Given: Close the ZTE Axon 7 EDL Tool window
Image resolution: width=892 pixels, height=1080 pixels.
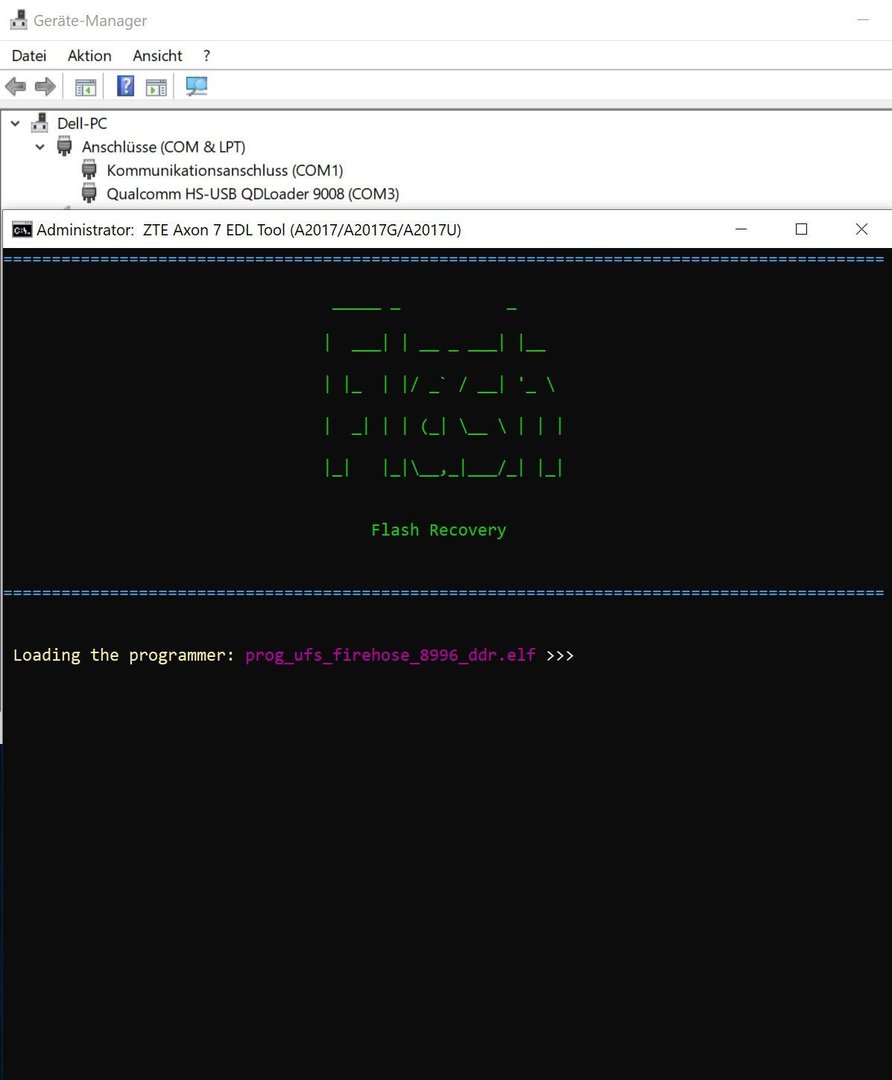Looking at the screenshot, I should (x=862, y=229).
